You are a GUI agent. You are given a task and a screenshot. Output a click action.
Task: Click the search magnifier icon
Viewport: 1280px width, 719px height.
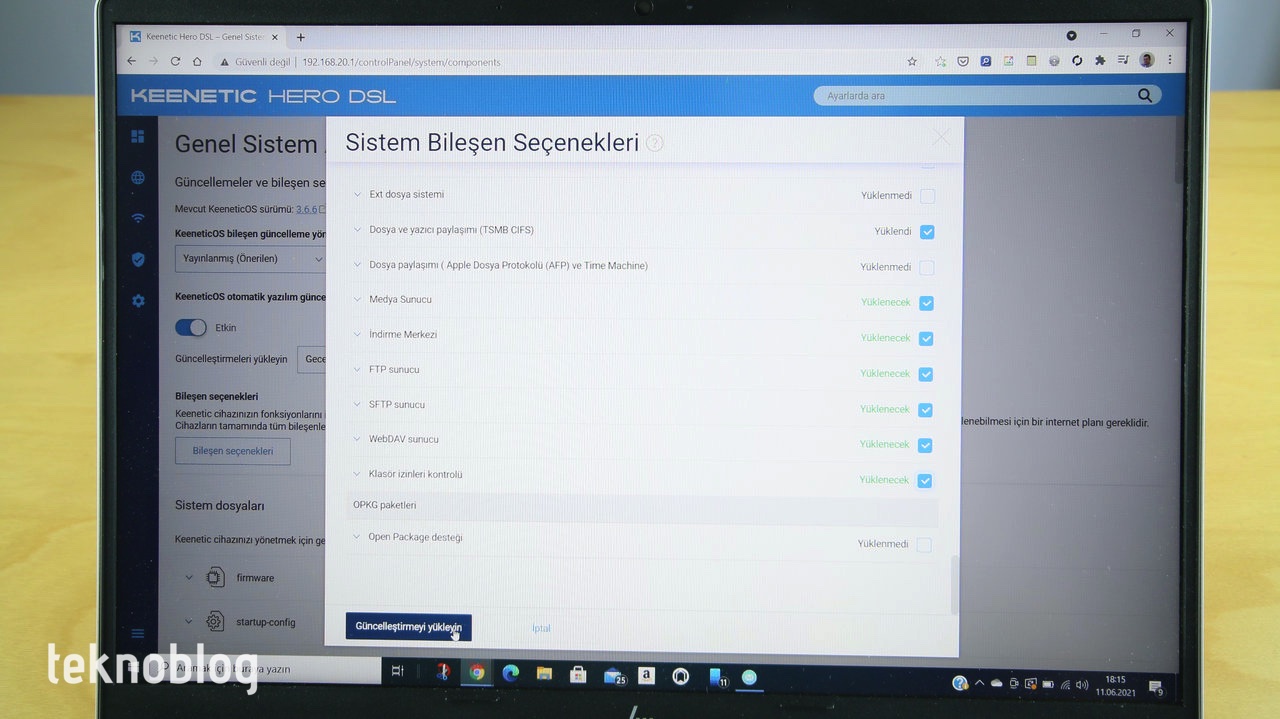1145,96
